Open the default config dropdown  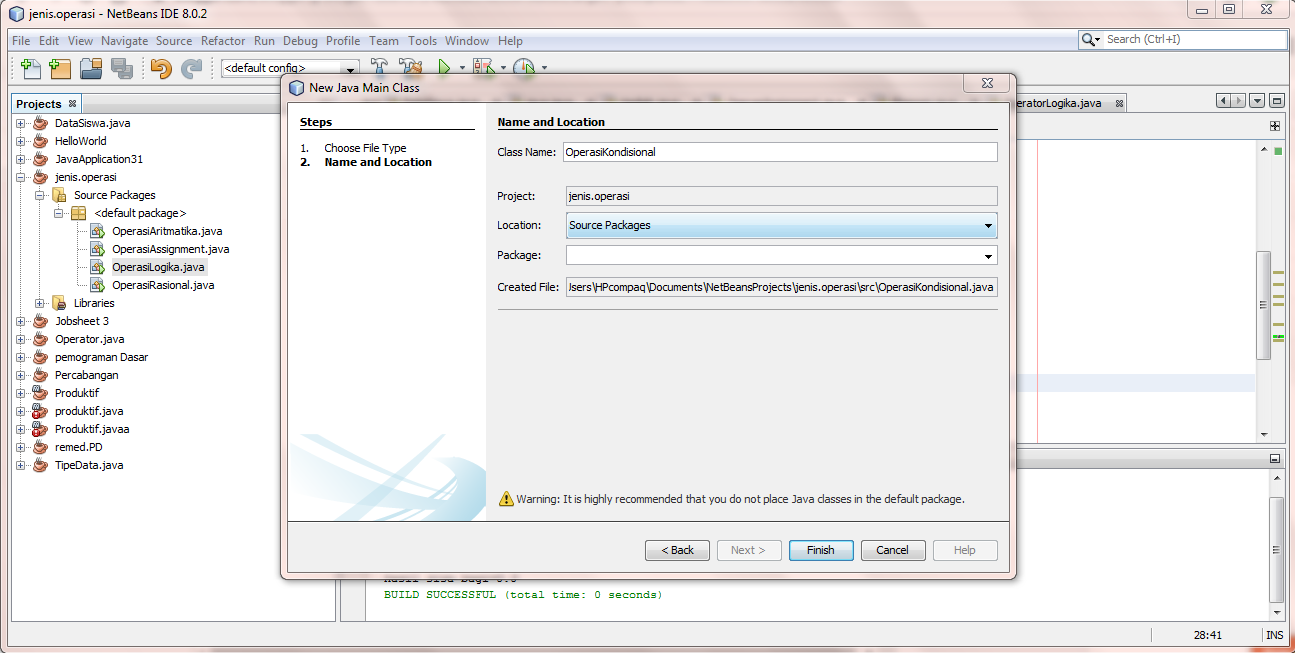pyautogui.click(x=351, y=68)
